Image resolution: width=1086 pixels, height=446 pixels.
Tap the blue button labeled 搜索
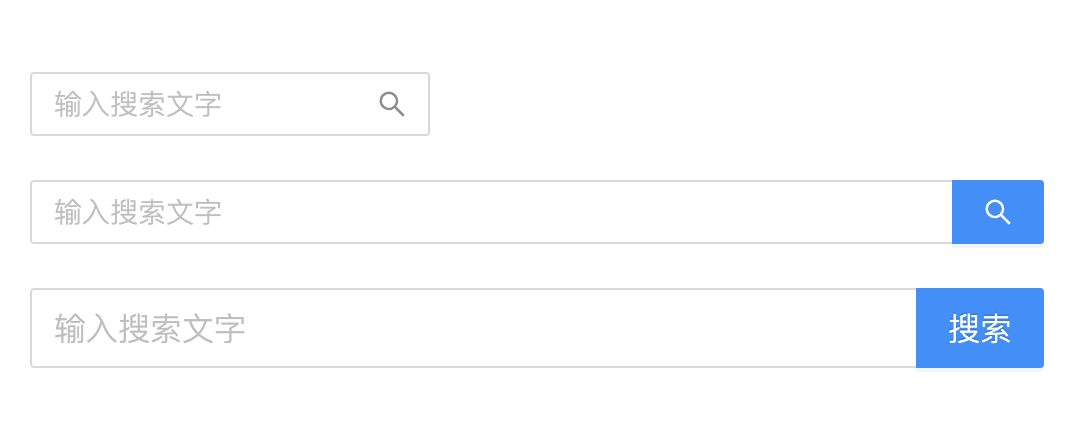pos(979,328)
